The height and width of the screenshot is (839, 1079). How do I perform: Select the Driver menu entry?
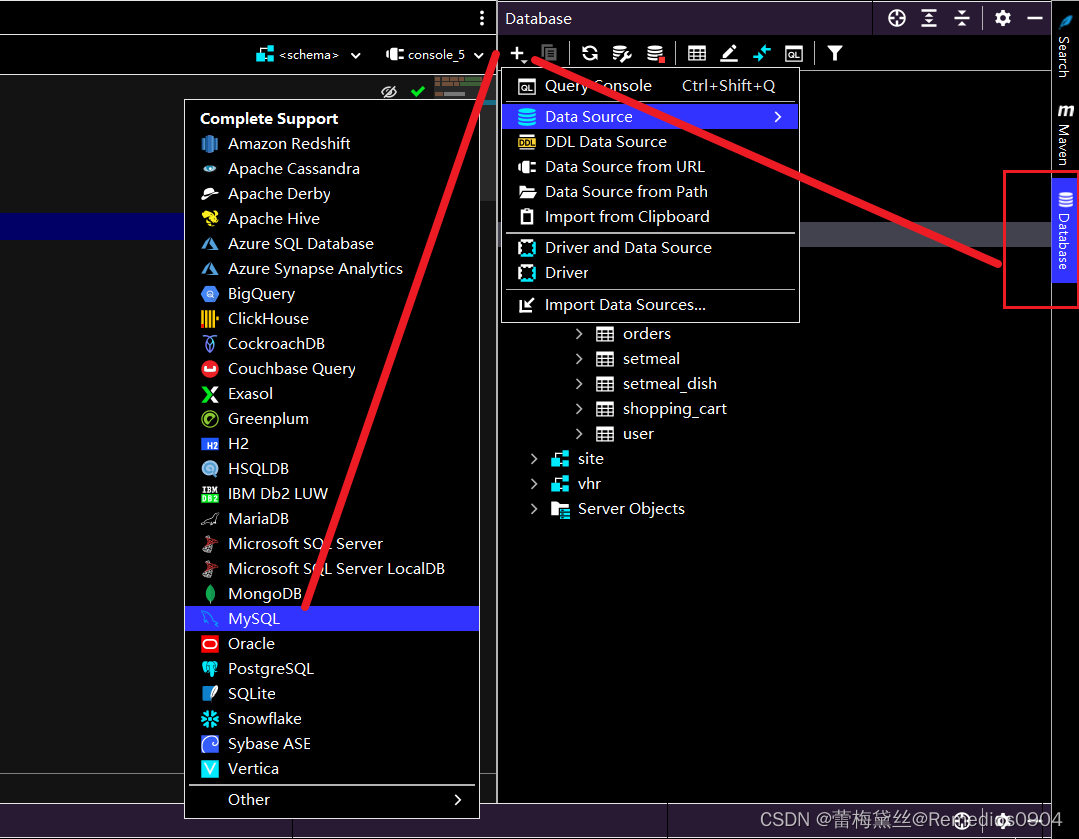pos(650,273)
